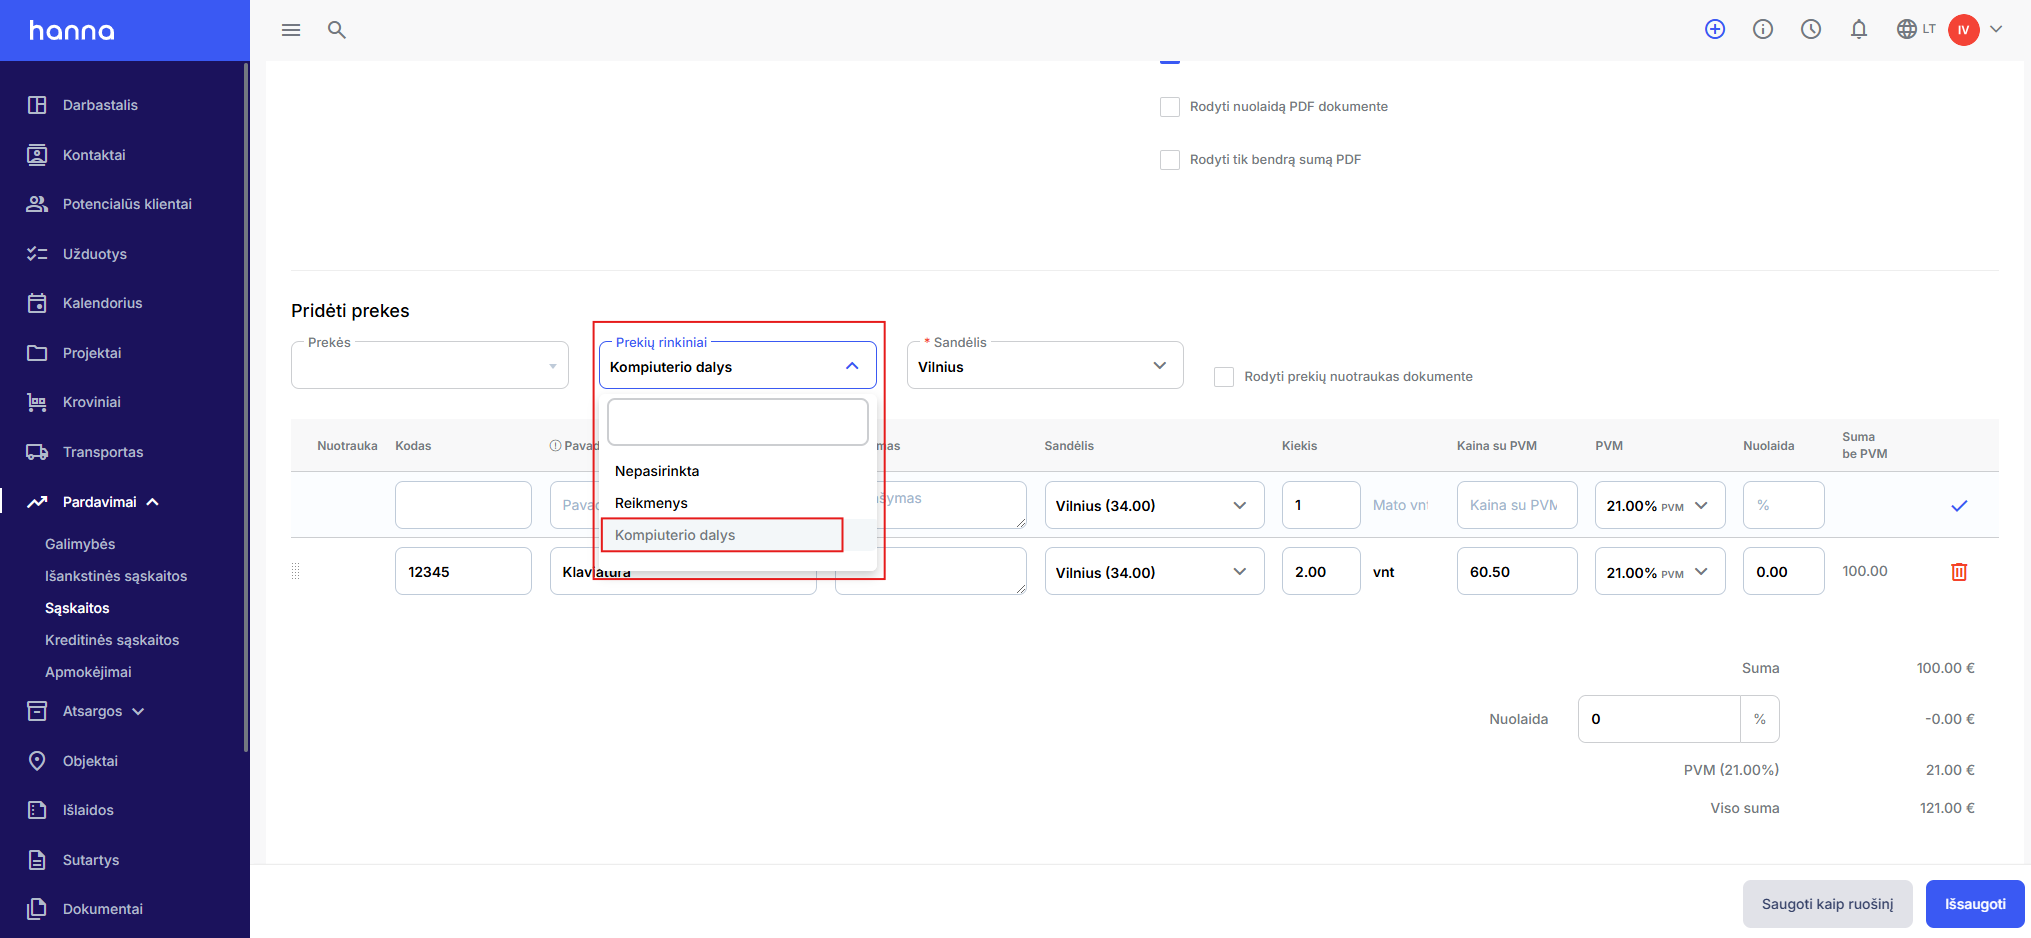Open the clock history icon
Image resolution: width=2031 pixels, height=938 pixels.
pos(1811,29)
